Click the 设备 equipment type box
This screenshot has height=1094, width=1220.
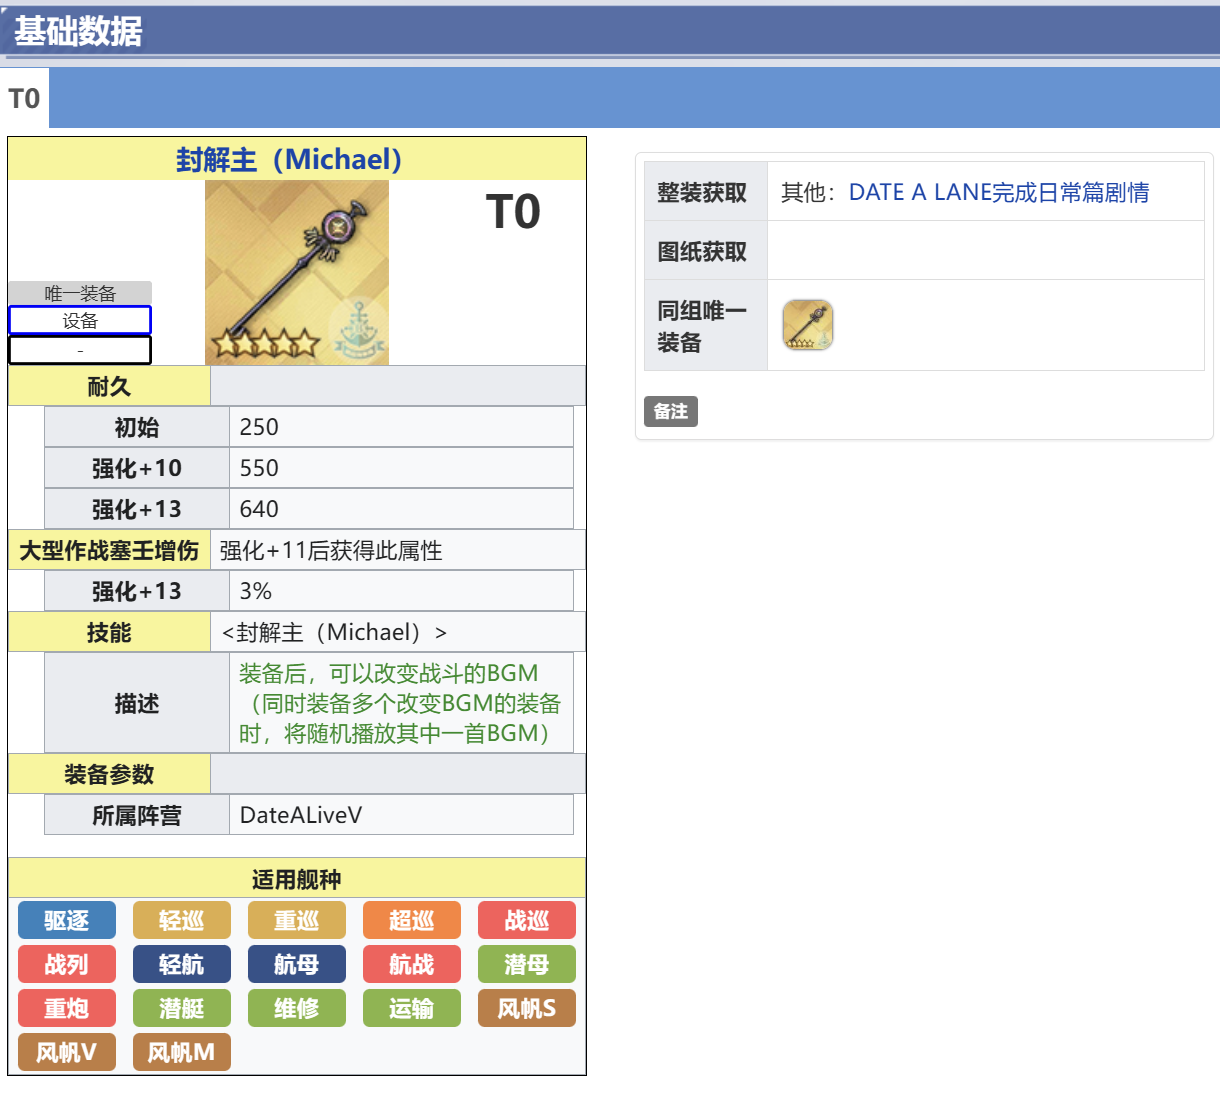click(80, 321)
